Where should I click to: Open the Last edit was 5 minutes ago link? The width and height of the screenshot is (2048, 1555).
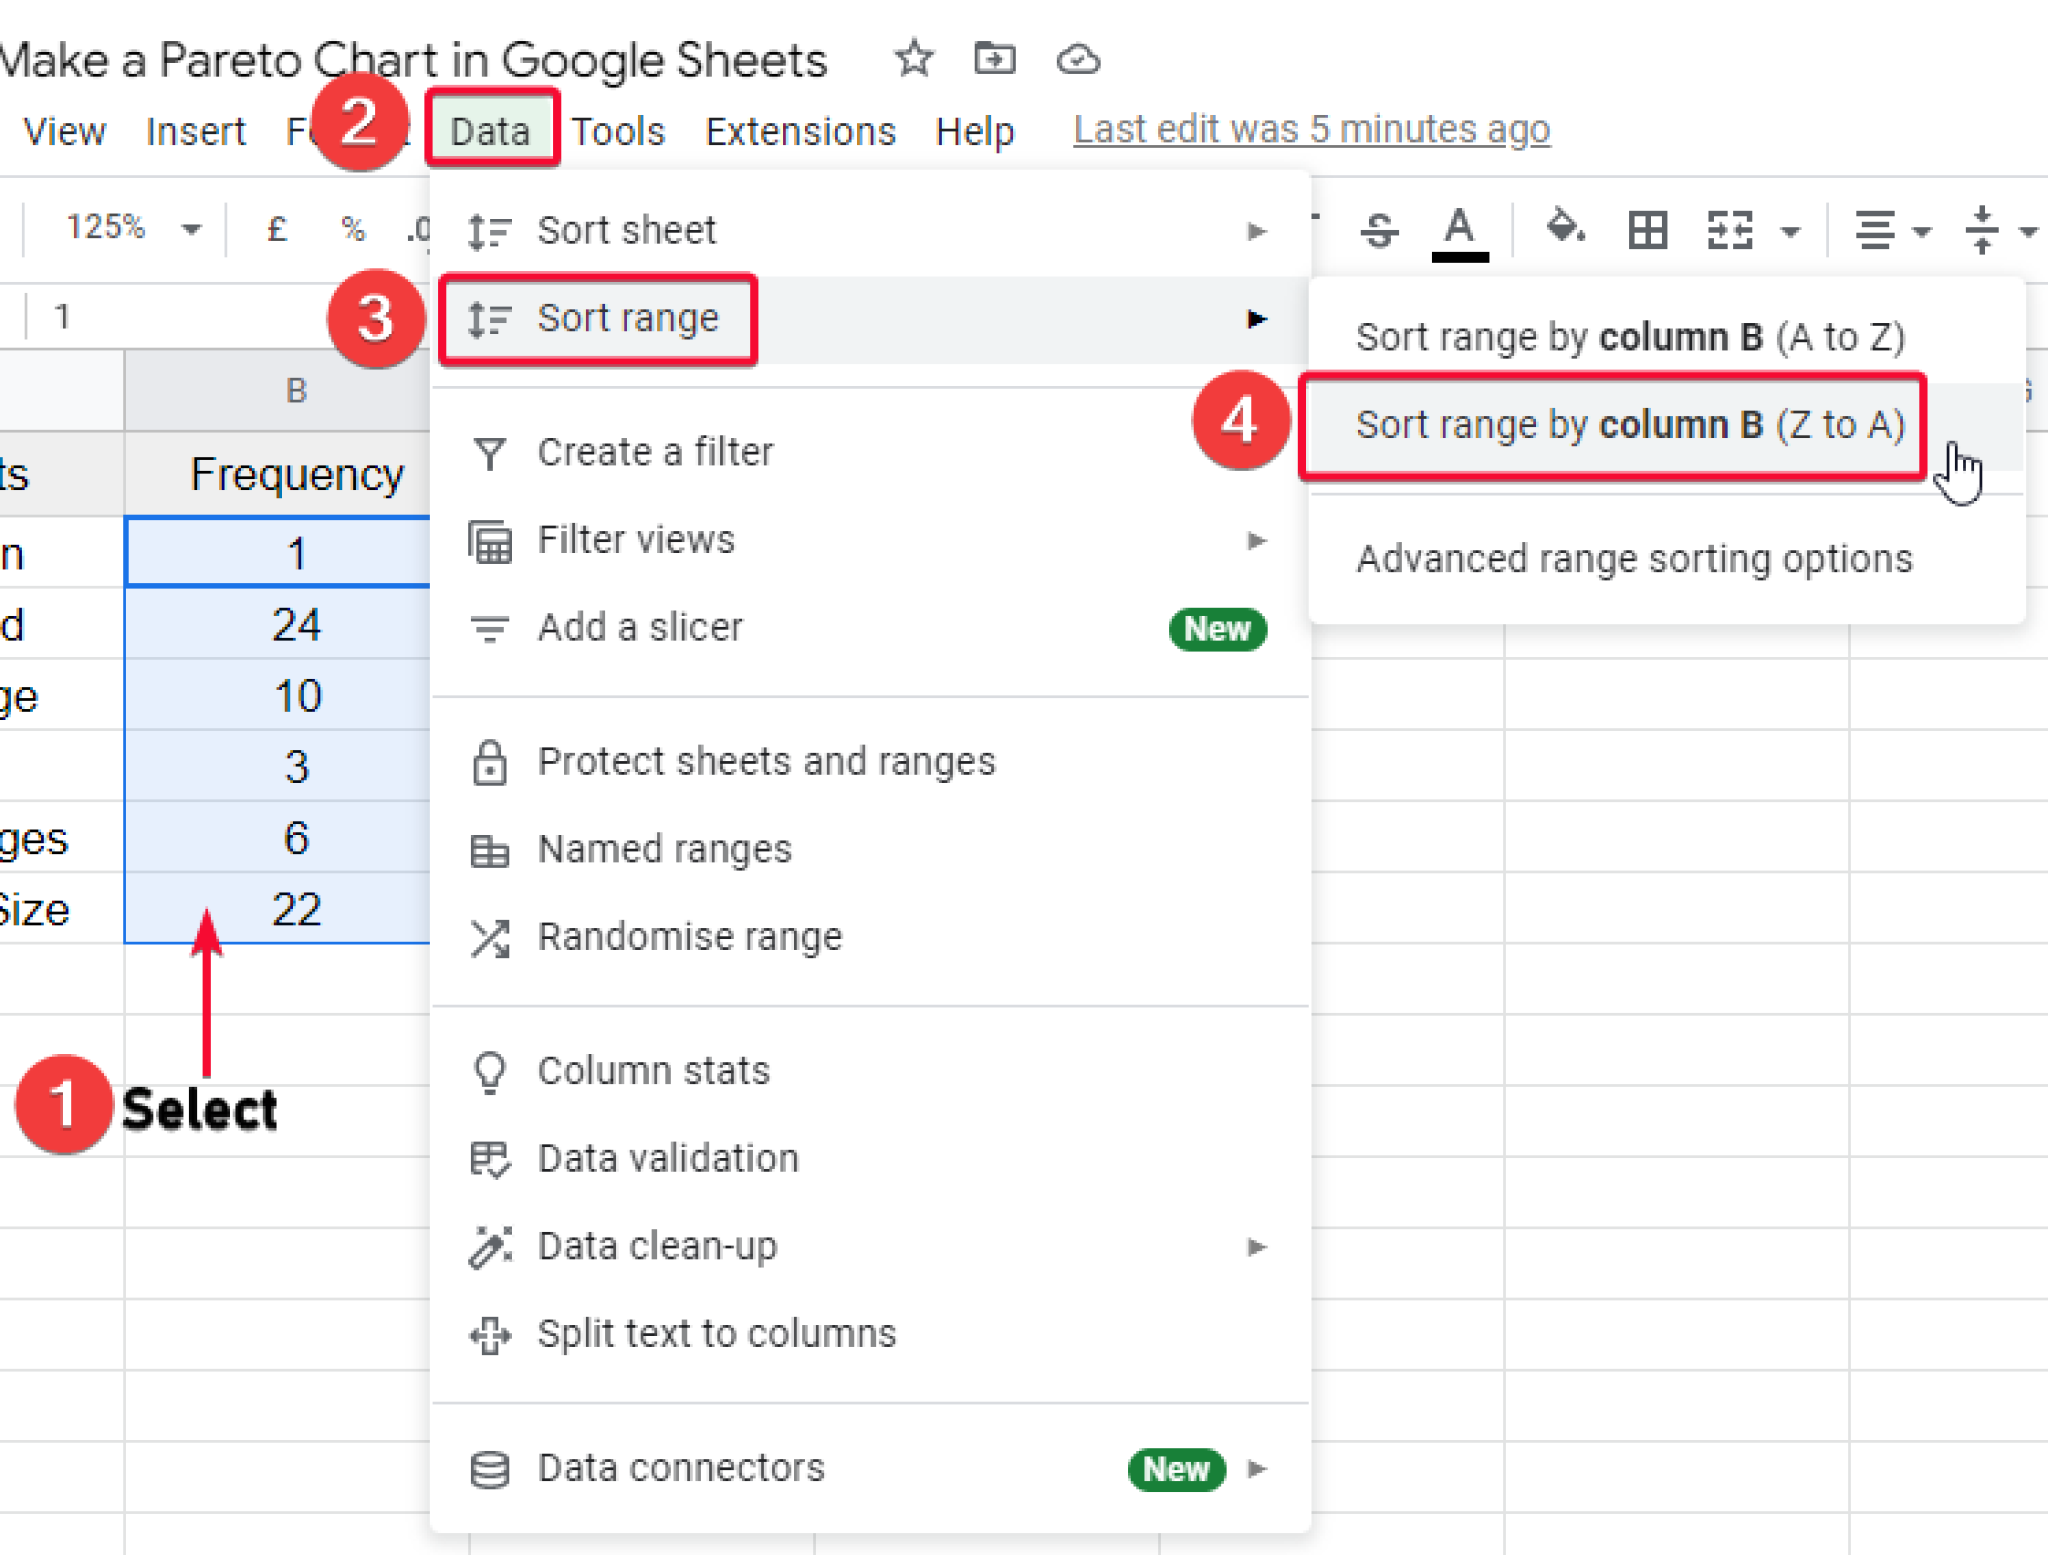pyautogui.click(x=1311, y=129)
